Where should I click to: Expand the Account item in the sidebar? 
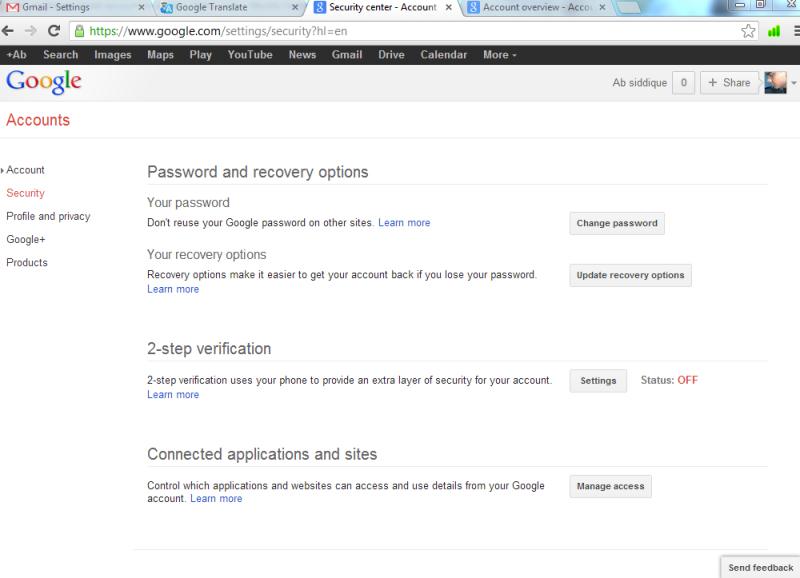[x=25, y=170]
